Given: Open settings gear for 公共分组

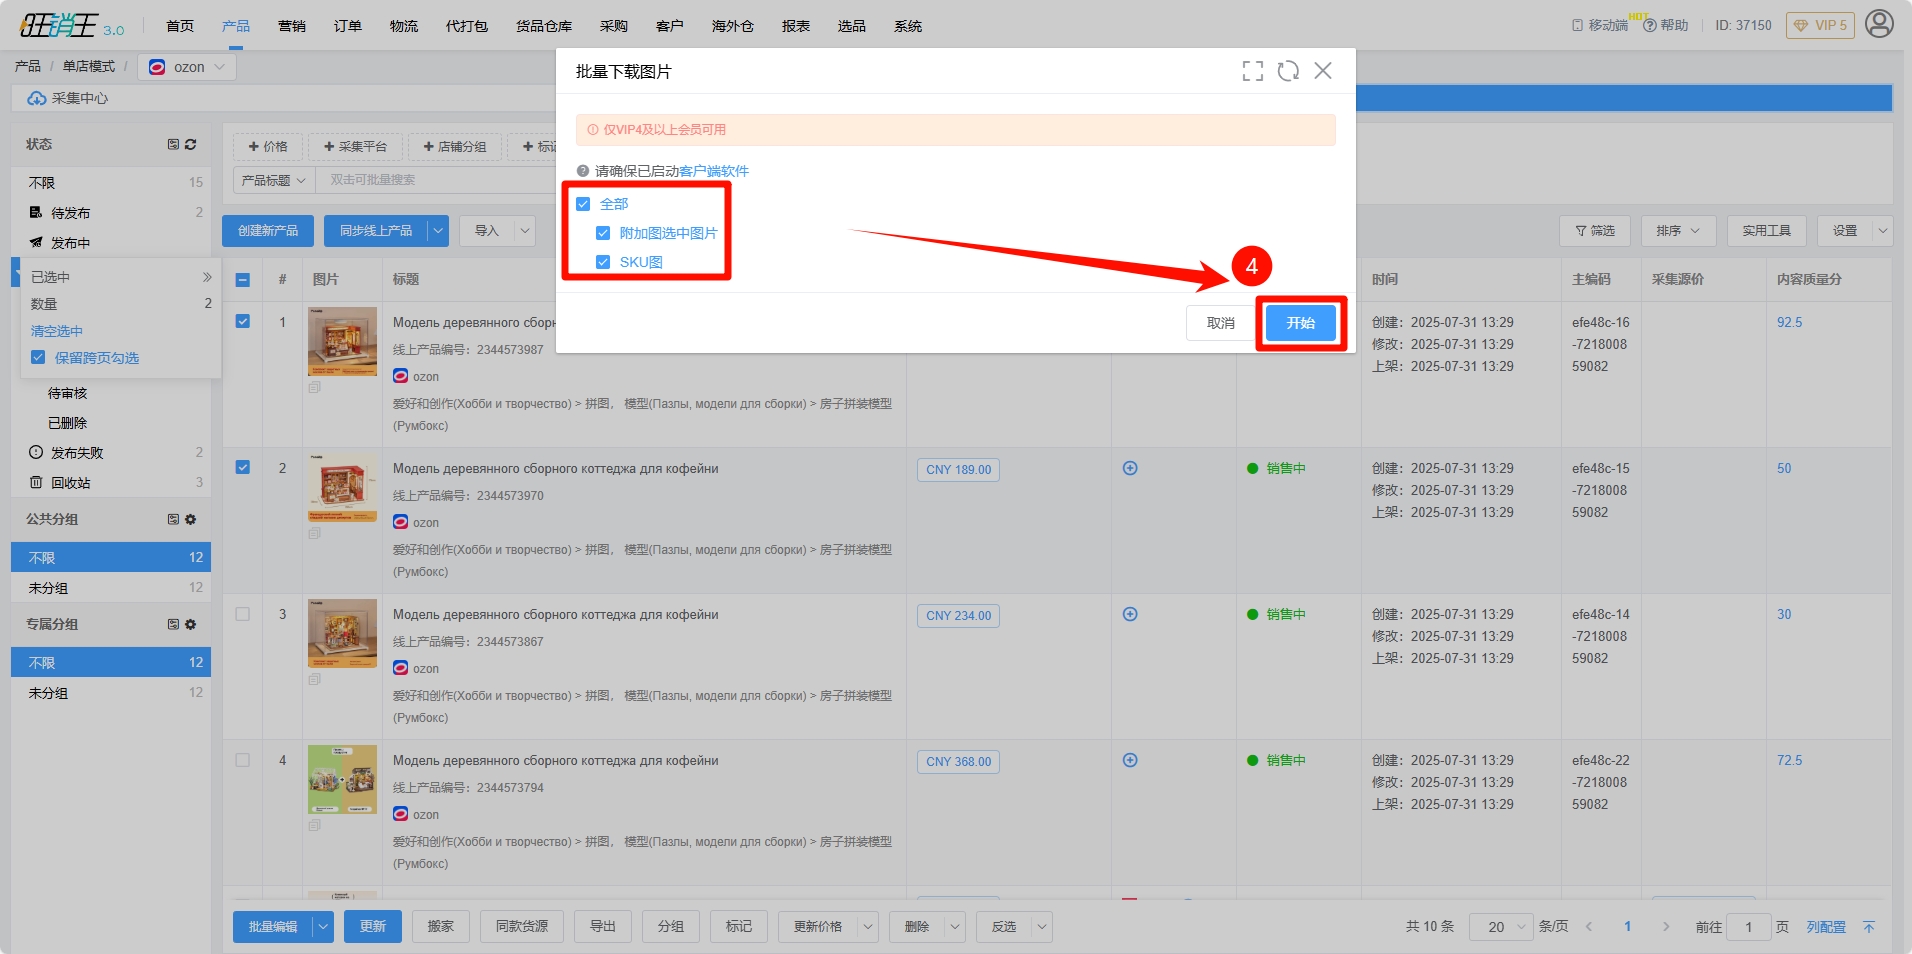Looking at the screenshot, I should pos(191,519).
